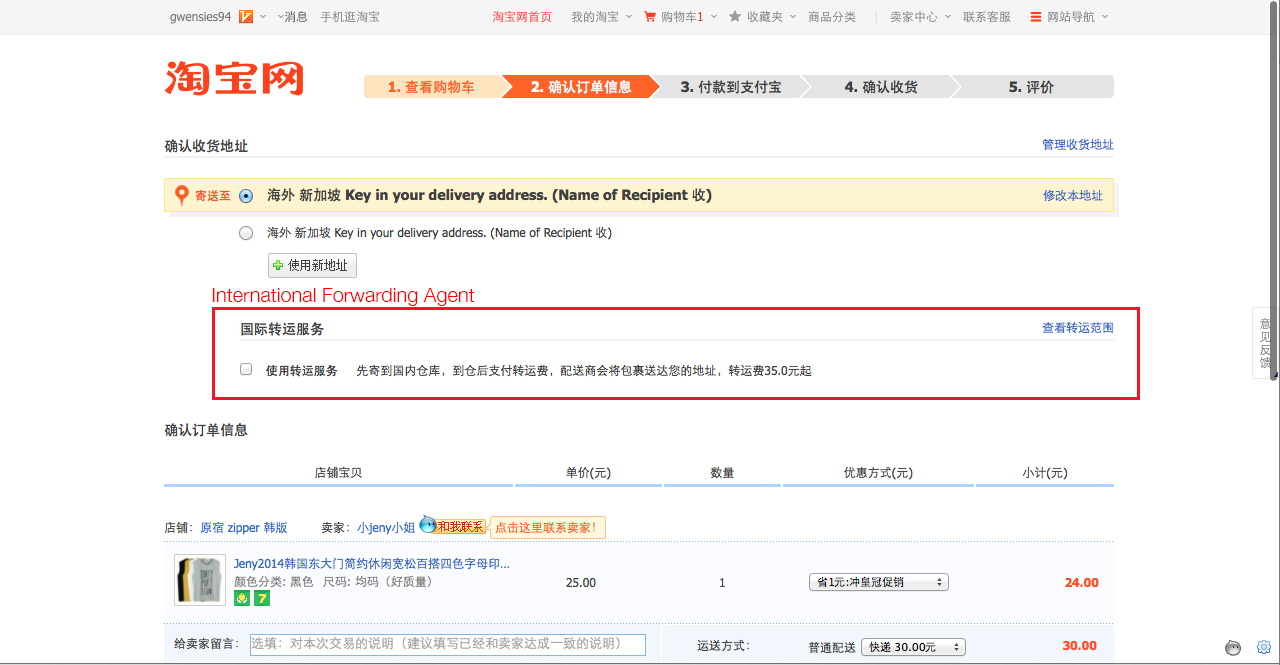This screenshot has width=1280, height=665.
Task: Click step 2. 确认订单信息
Action: (x=581, y=87)
